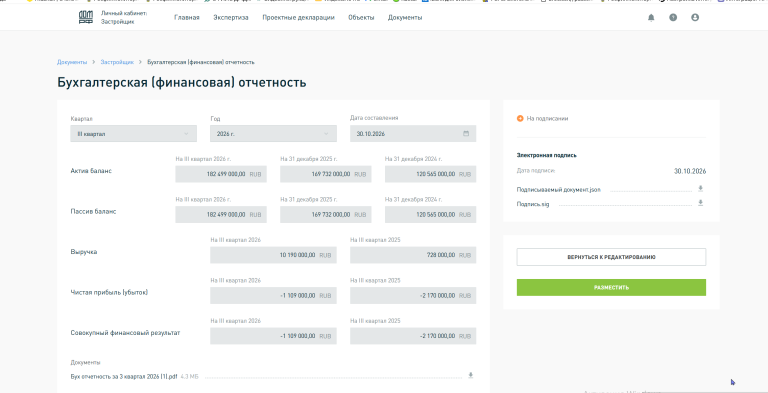Click the Застройщик breadcrumb link

pos(117,62)
